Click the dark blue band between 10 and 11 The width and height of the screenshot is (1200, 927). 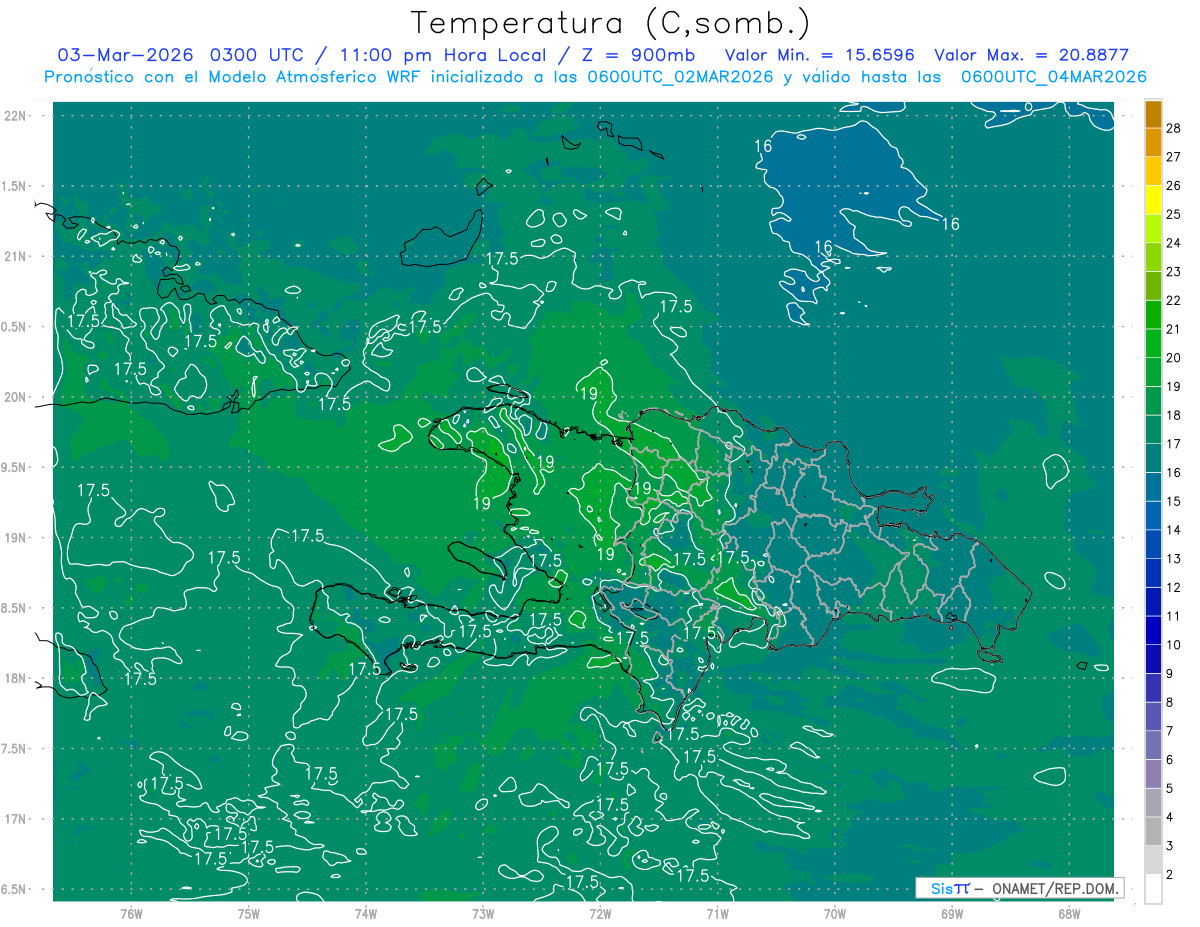tap(1153, 630)
